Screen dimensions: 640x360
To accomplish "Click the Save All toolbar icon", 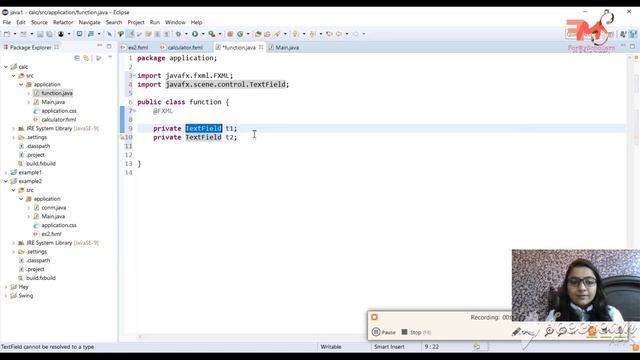I will 49,34.
